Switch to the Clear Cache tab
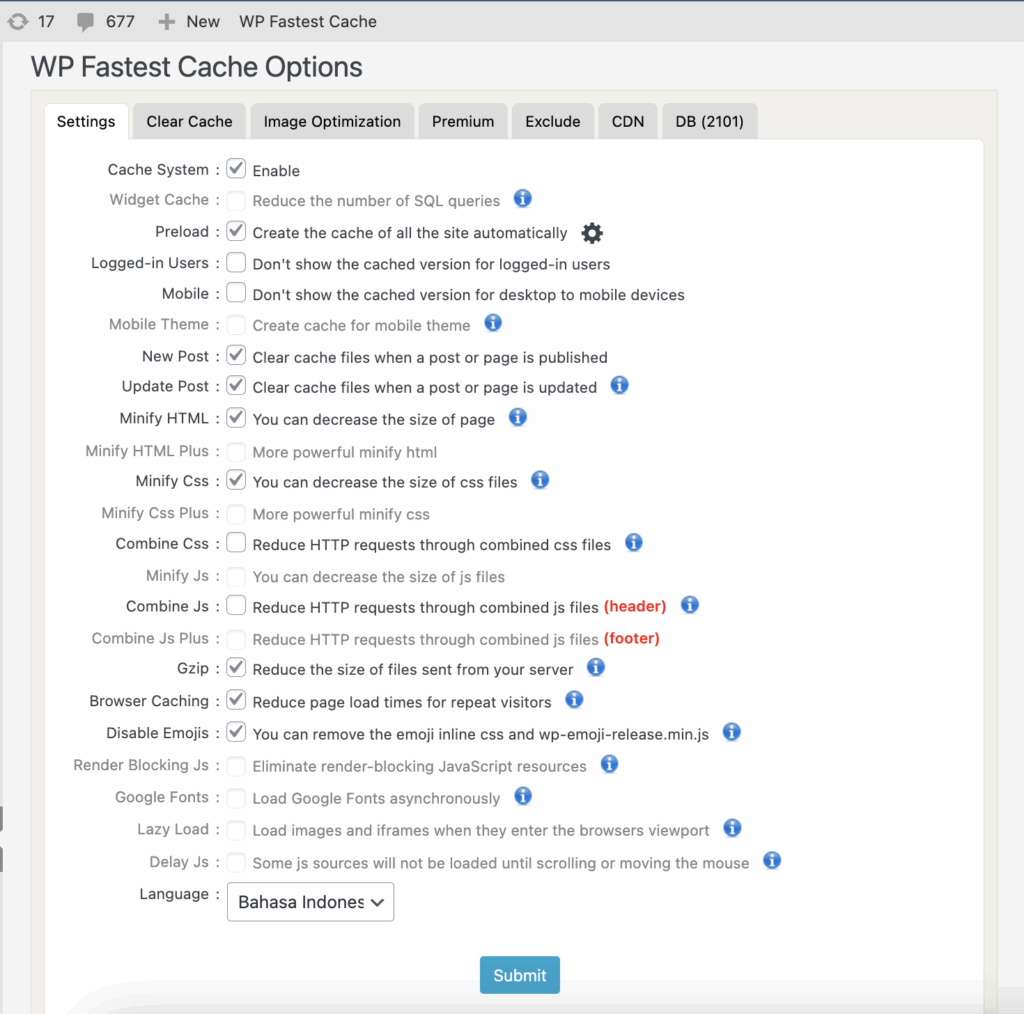 pos(189,122)
